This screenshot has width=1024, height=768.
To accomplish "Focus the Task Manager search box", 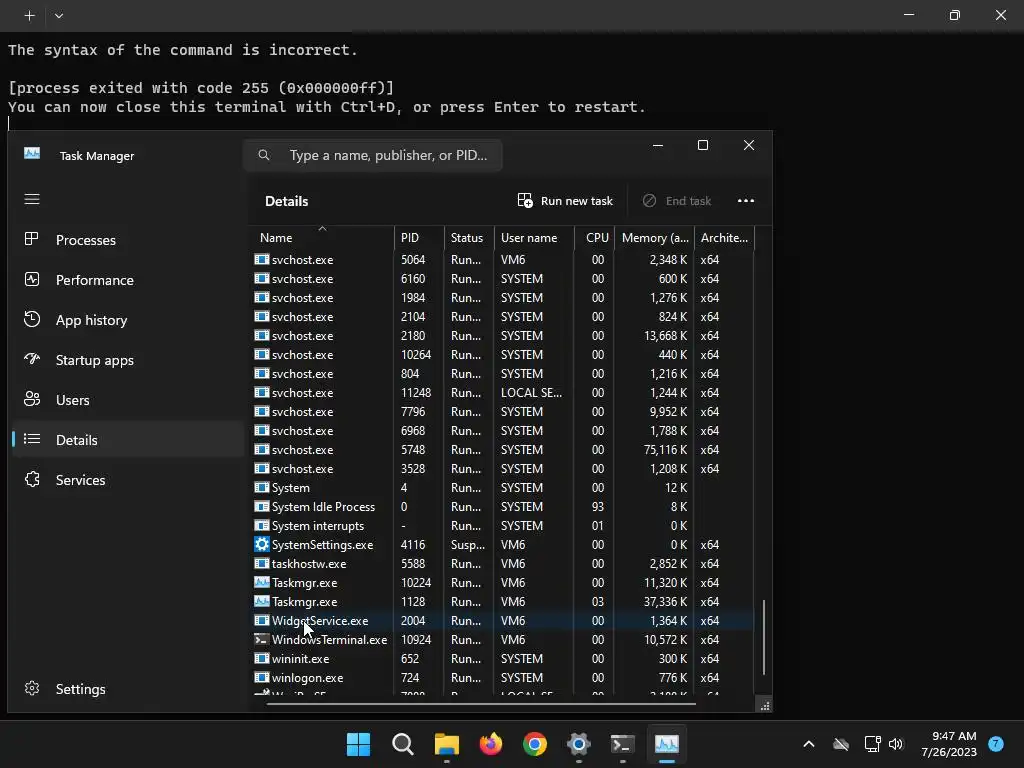I will pyautogui.click(x=373, y=155).
